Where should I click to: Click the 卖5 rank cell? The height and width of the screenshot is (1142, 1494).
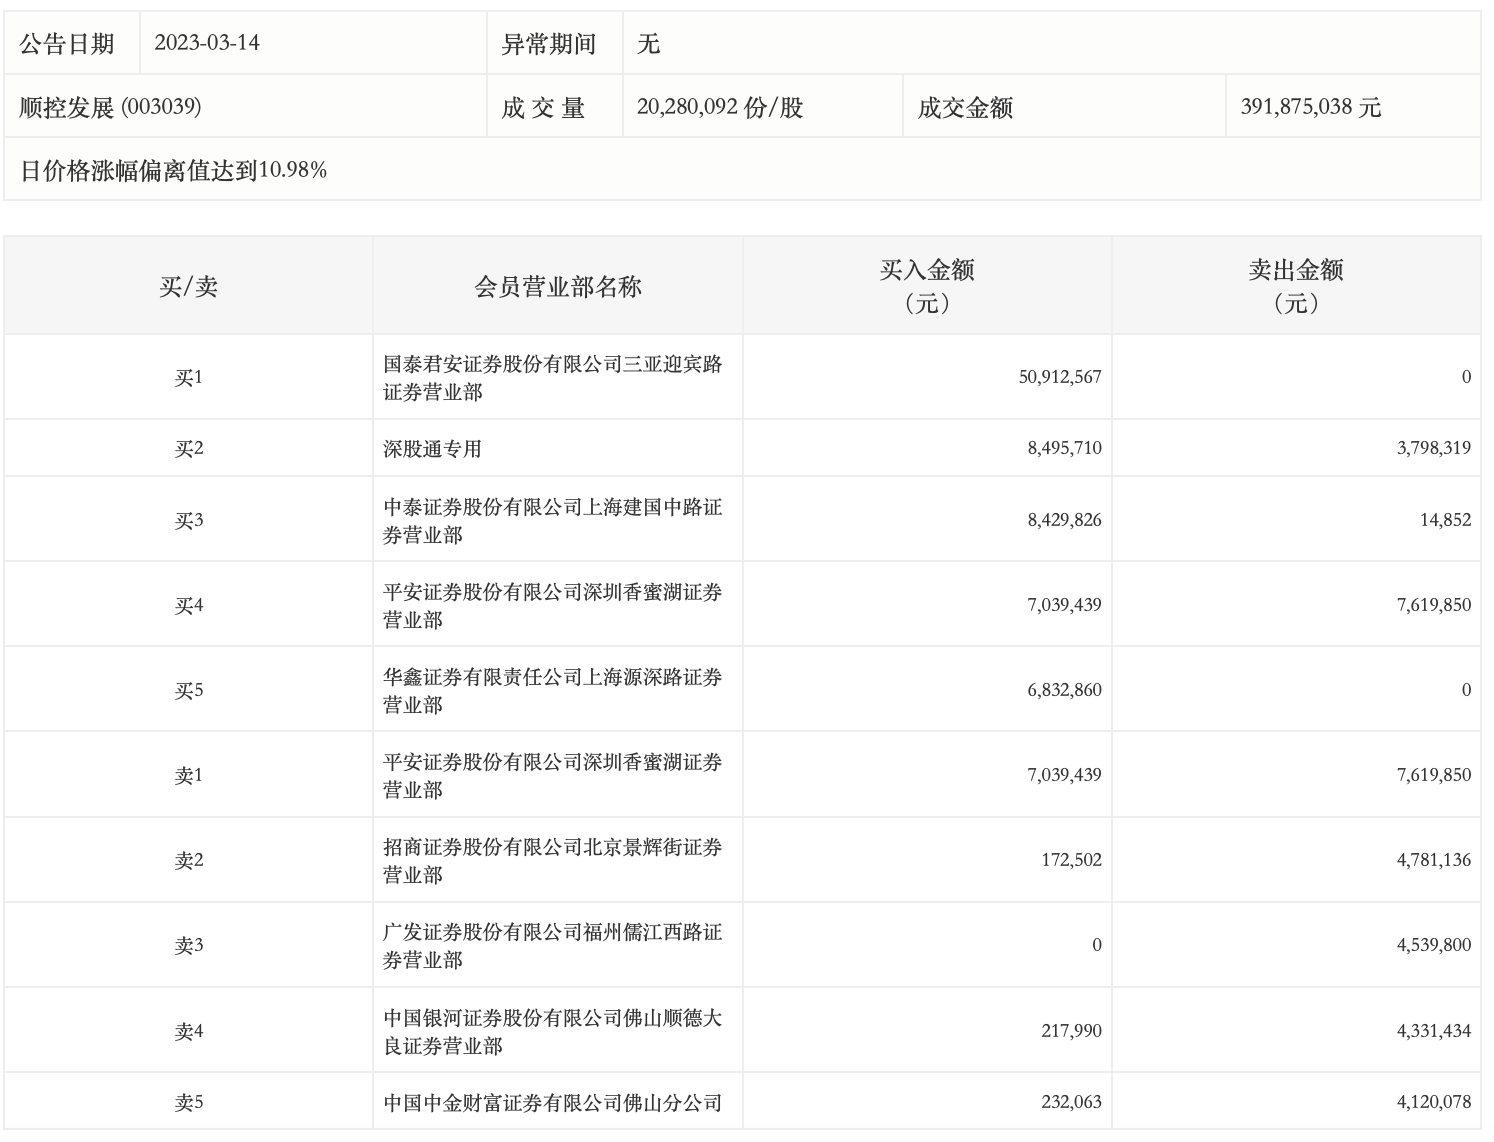pyautogui.click(x=188, y=1103)
